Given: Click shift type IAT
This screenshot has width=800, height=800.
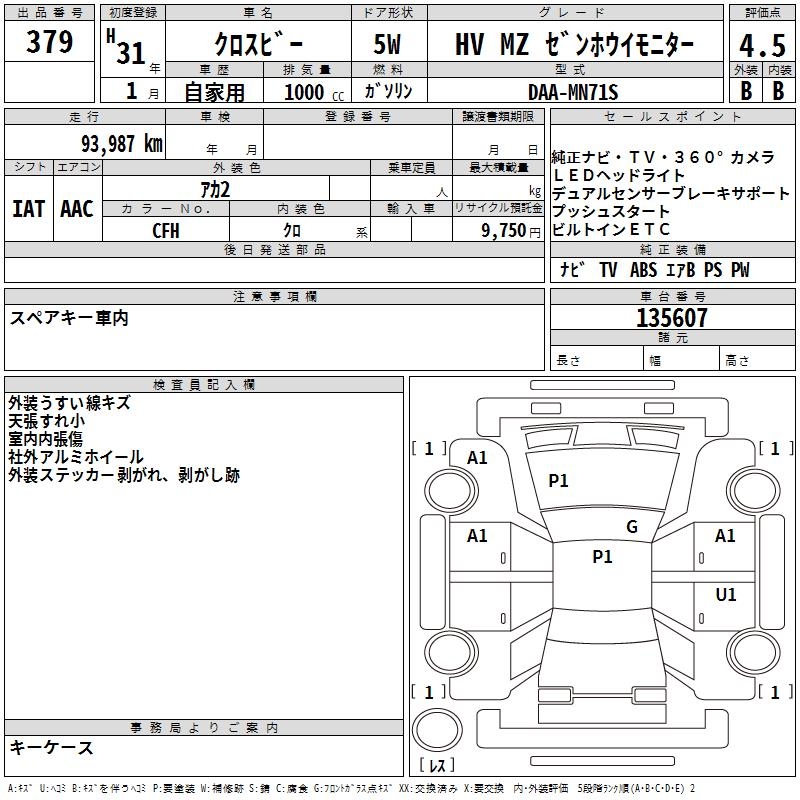Looking at the screenshot, I should coord(28,209).
